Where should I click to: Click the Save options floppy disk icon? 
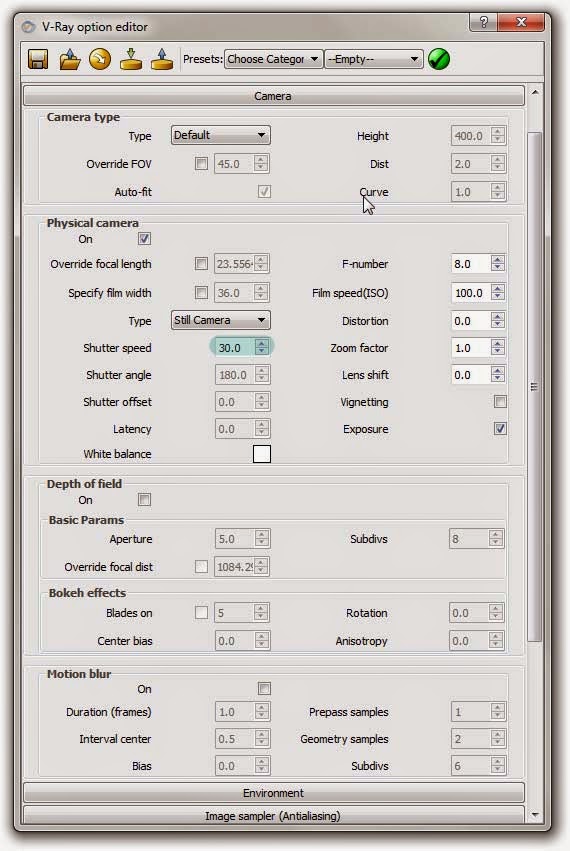tap(38, 59)
